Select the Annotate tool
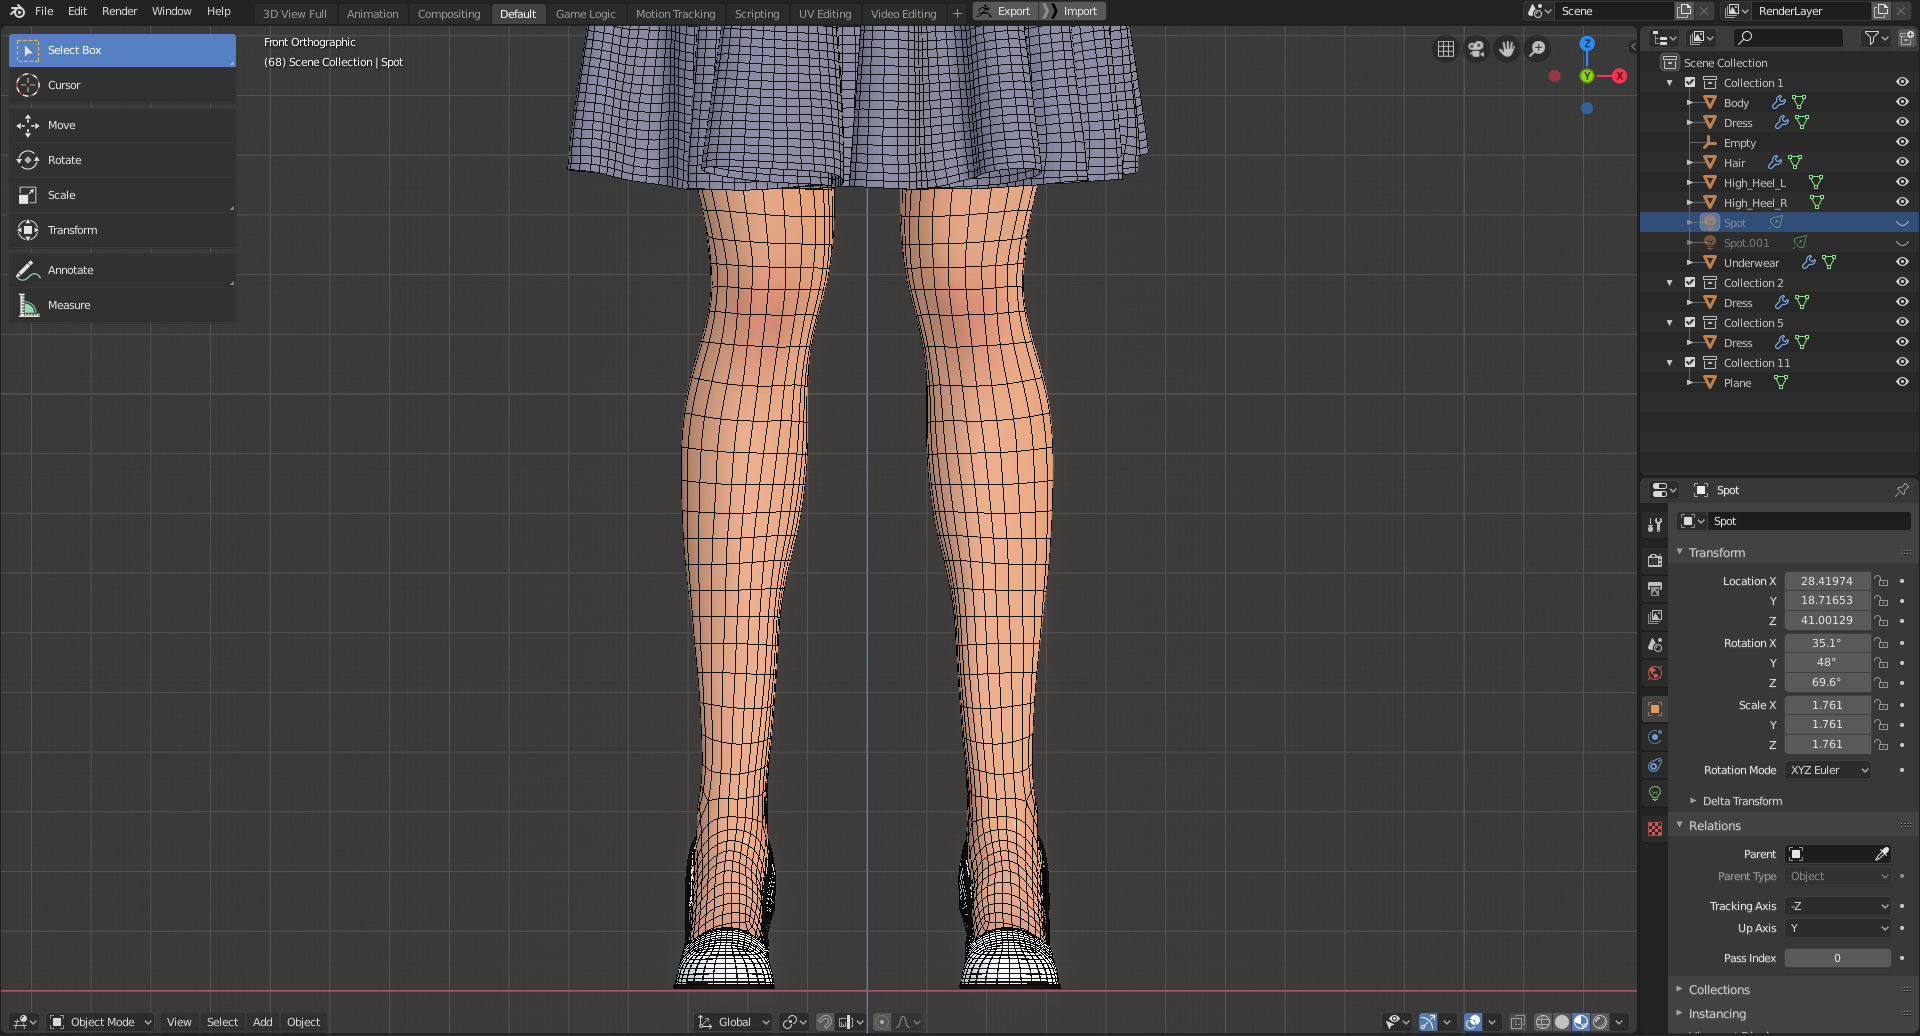Screen dimensions: 1920x1036 pos(122,270)
